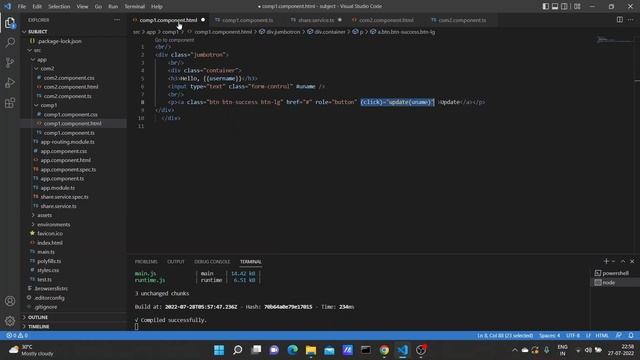Image resolution: width=640 pixels, height=360 pixels.
Task: Switch to share.service.ts editor tab
Action: pyautogui.click(x=316, y=20)
